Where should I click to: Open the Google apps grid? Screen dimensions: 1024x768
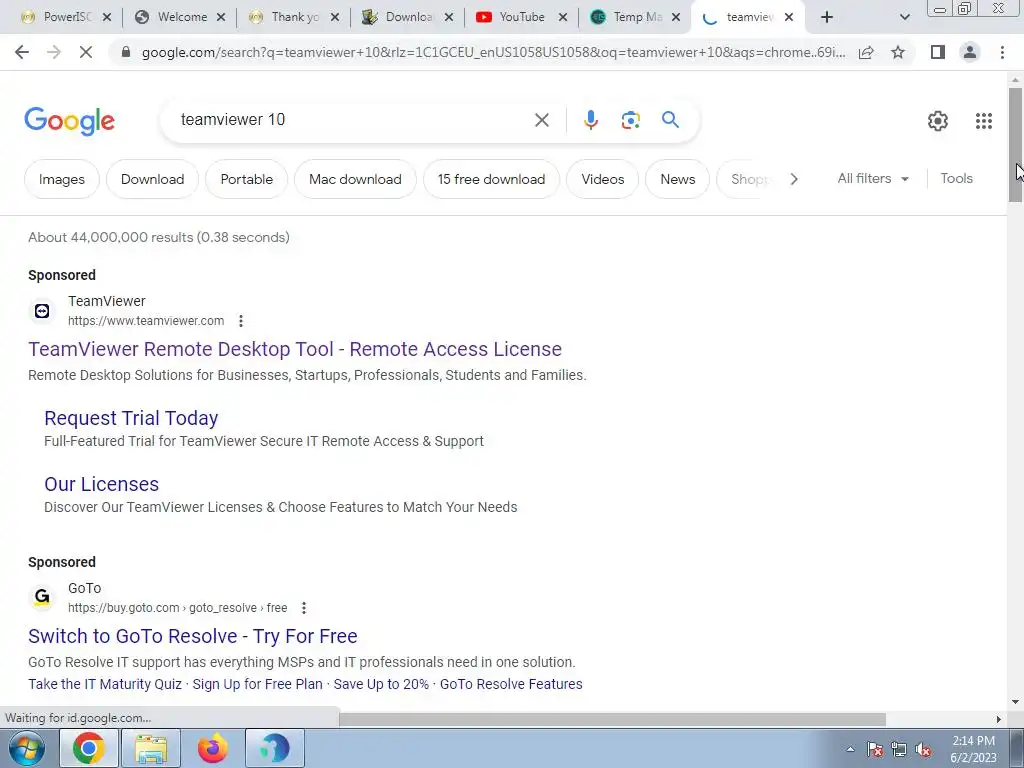click(x=984, y=121)
